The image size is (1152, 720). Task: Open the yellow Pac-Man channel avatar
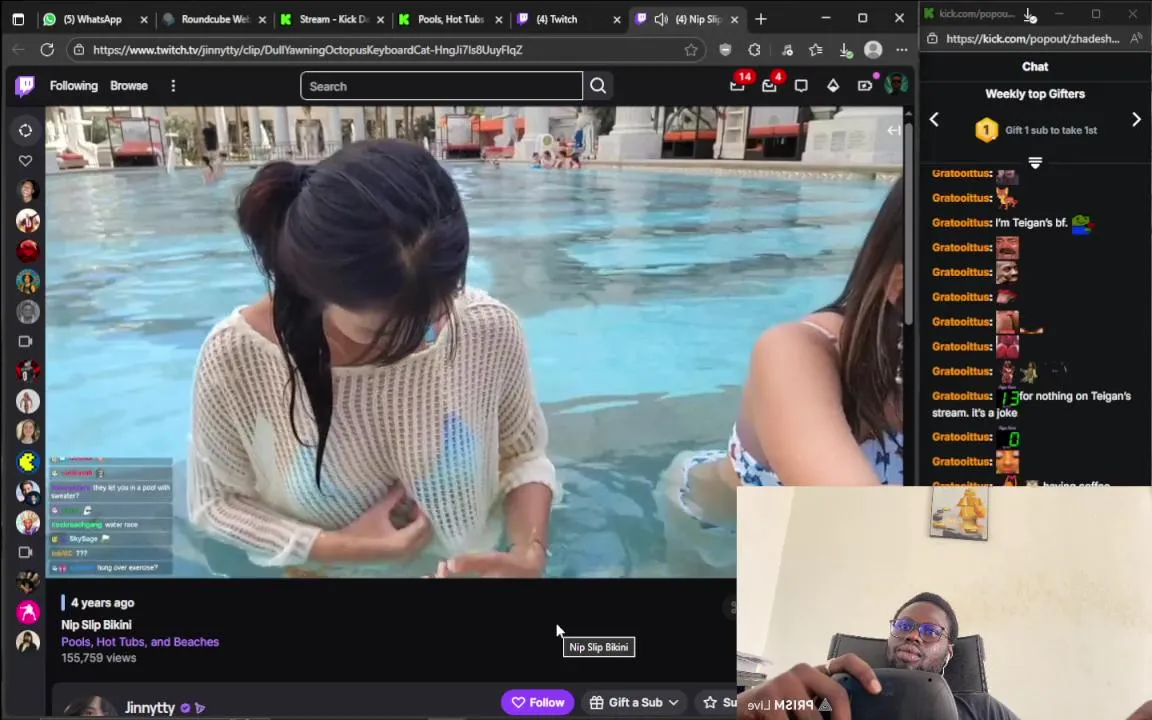tap(28, 461)
